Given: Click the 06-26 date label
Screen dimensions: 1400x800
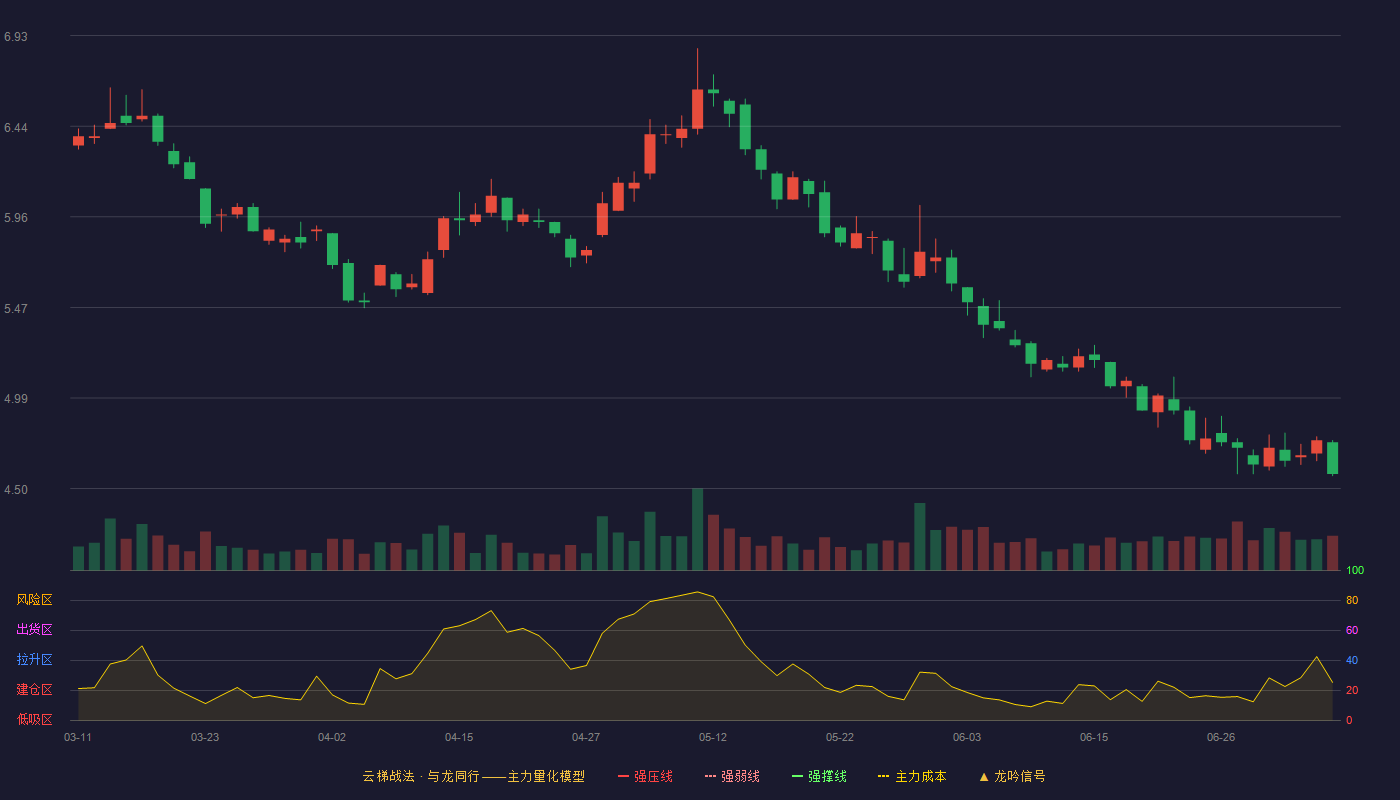Looking at the screenshot, I should [x=1221, y=737].
